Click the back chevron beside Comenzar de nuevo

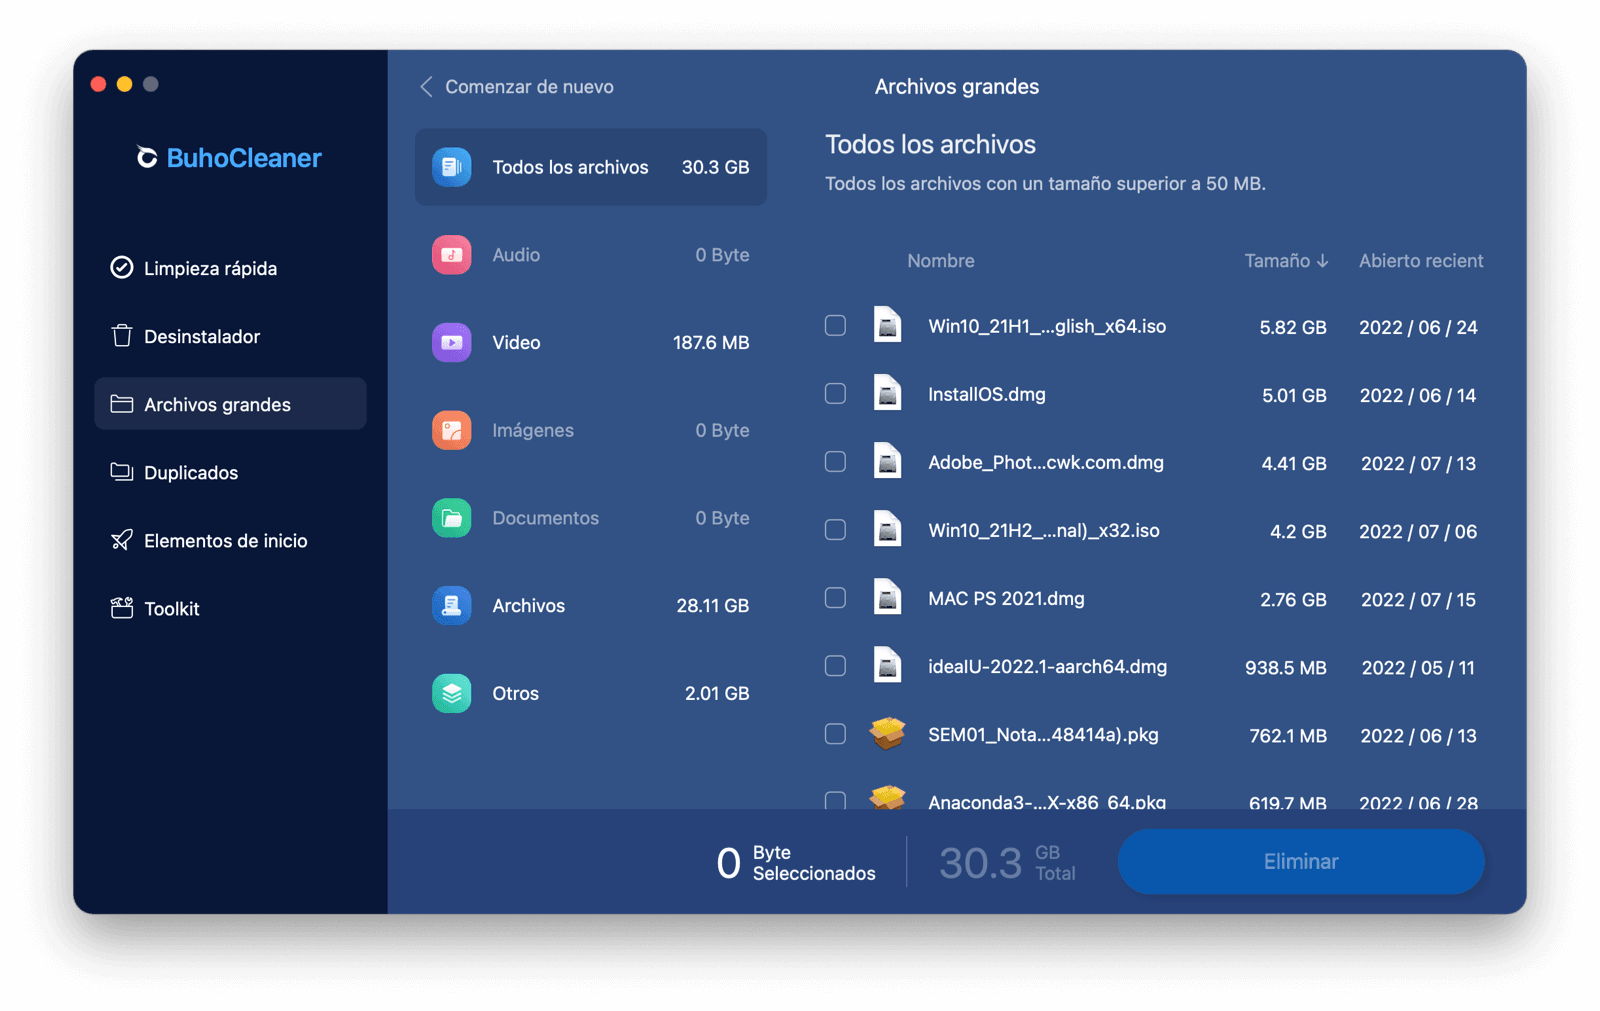point(426,87)
